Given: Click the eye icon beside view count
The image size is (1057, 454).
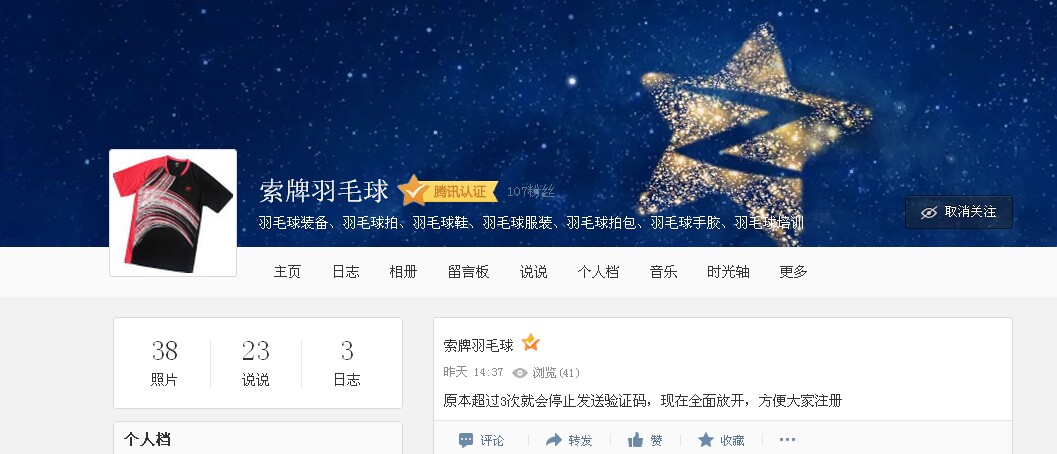Looking at the screenshot, I should [520, 373].
